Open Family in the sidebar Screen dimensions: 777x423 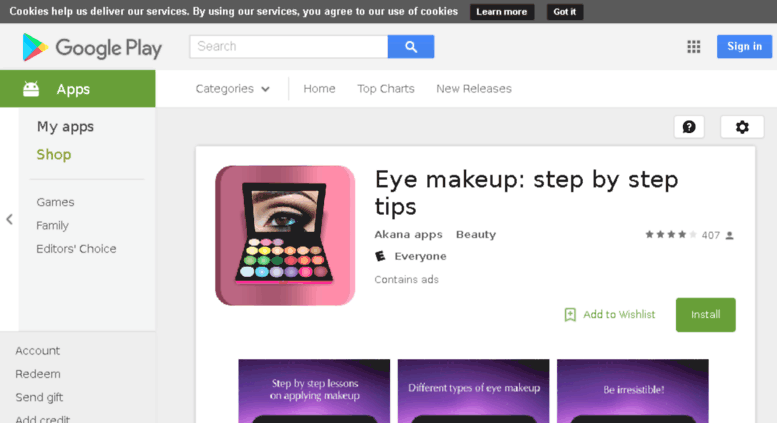(x=52, y=225)
